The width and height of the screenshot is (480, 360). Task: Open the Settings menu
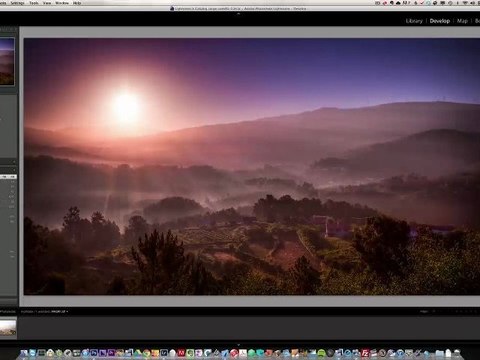coord(17,3)
